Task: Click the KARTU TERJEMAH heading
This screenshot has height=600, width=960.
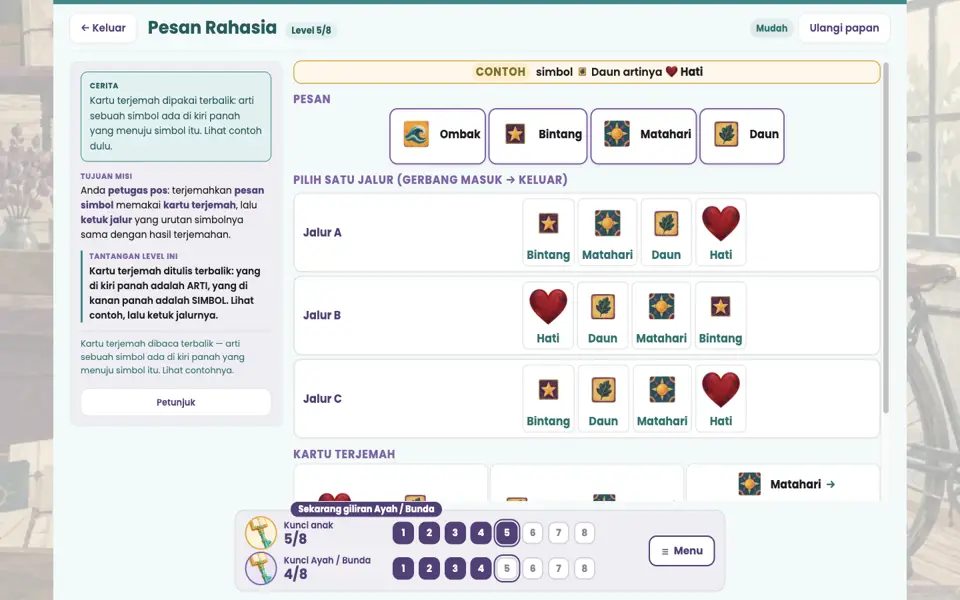Action: [344, 454]
